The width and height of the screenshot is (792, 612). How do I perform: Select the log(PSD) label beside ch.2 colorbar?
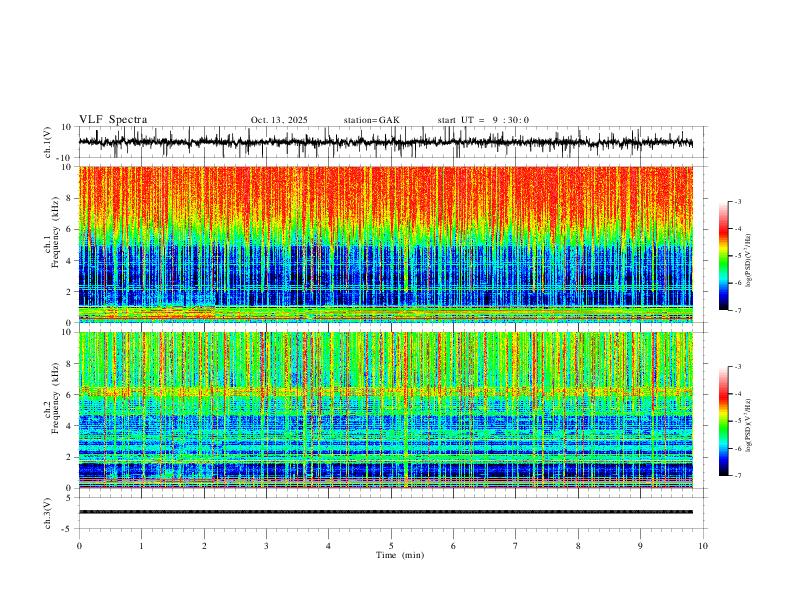(x=748, y=426)
